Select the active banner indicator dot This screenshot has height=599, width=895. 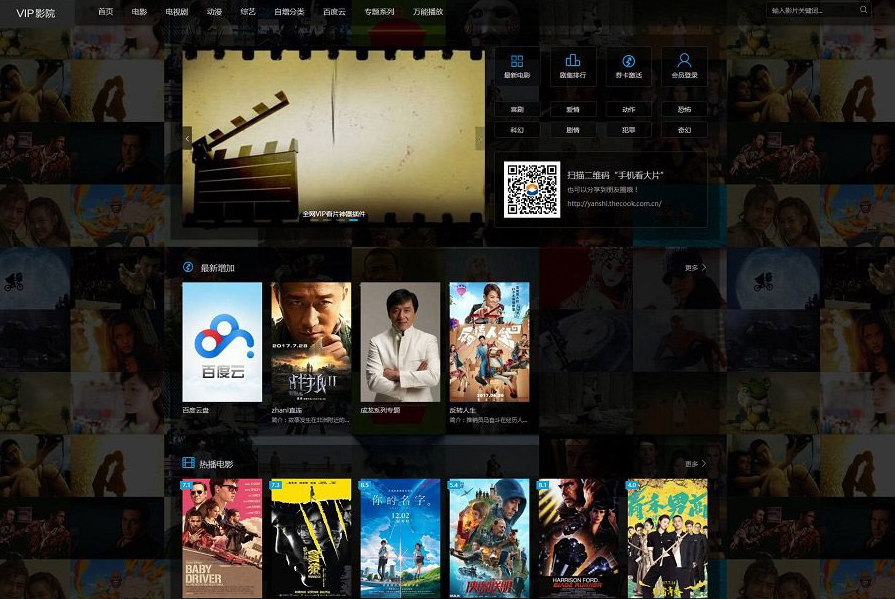[x=353, y=220]
